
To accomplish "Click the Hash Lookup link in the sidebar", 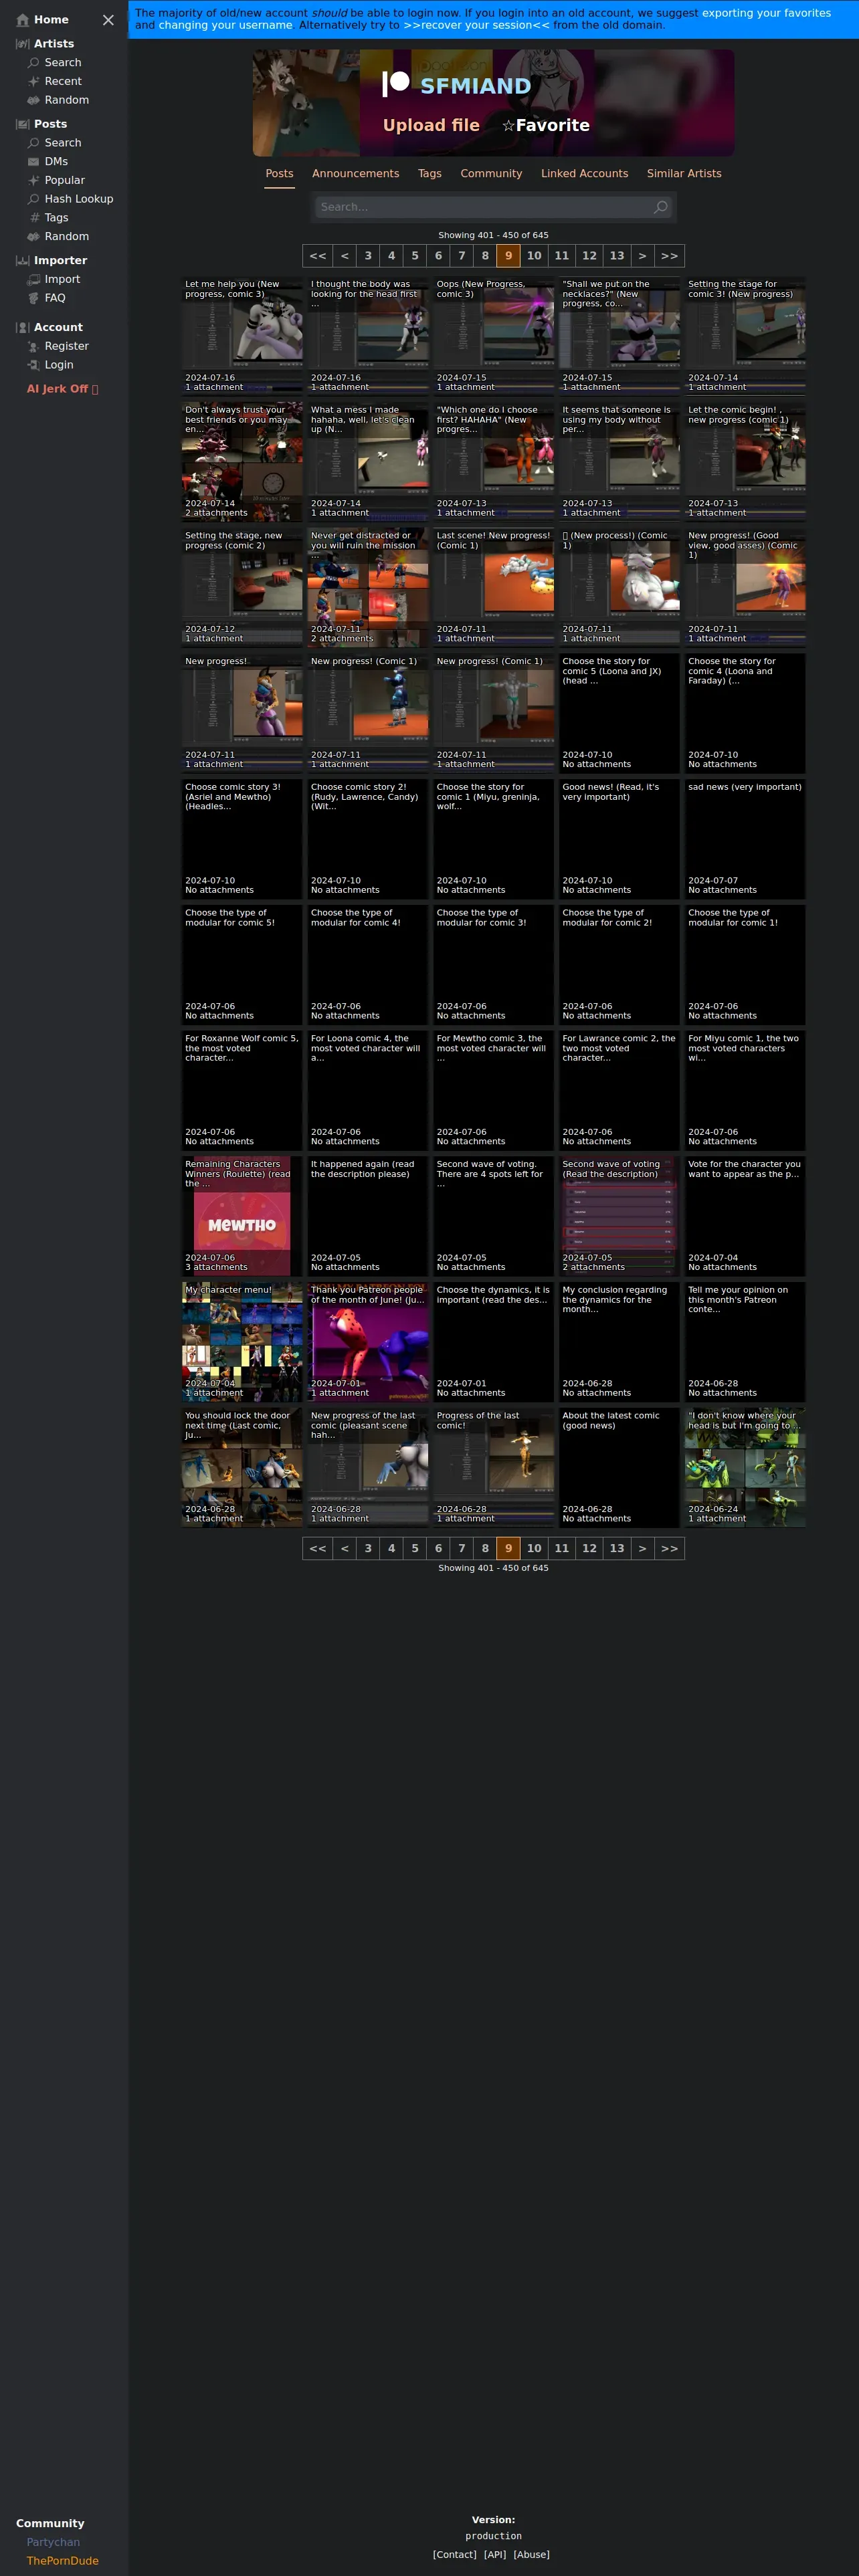I will (79, 199).
